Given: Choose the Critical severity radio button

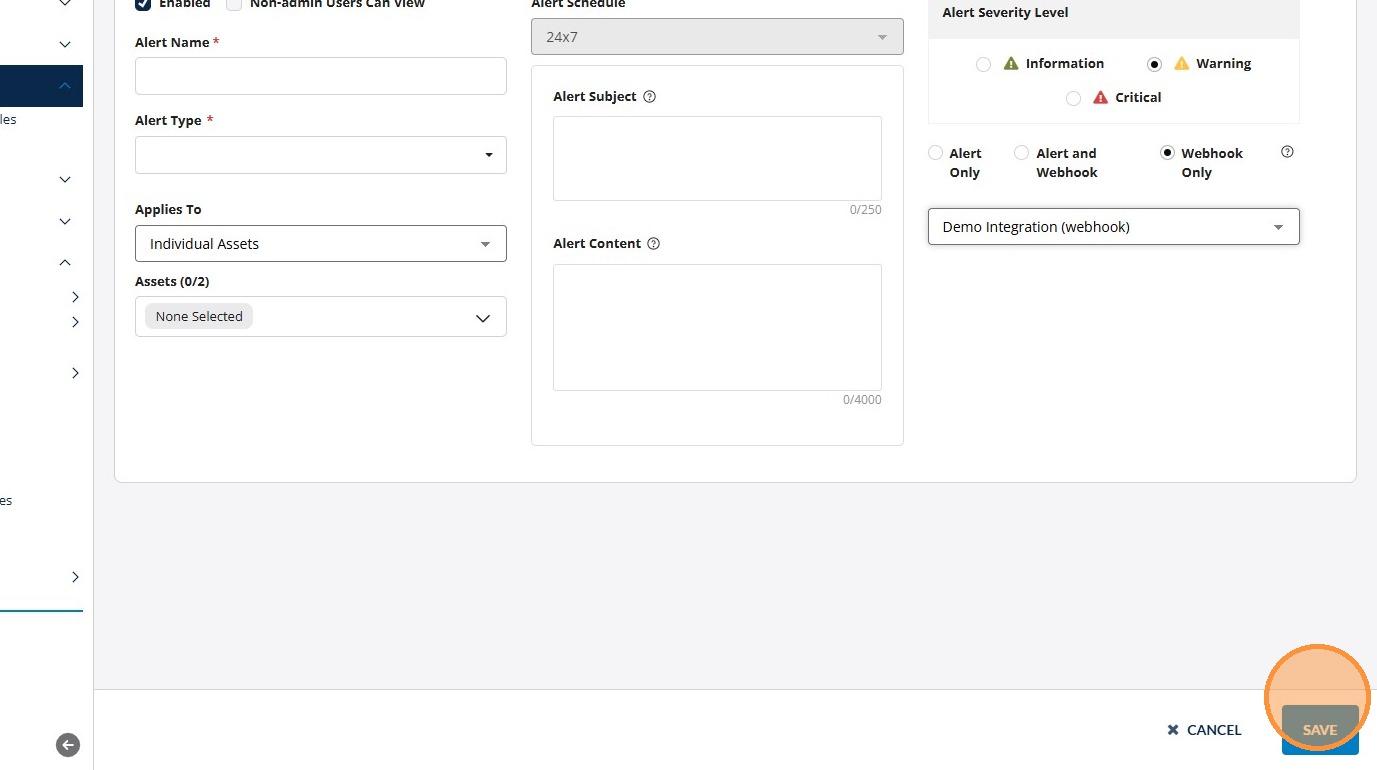Looking at the screenshot, I should click(x=1074, y=98).
